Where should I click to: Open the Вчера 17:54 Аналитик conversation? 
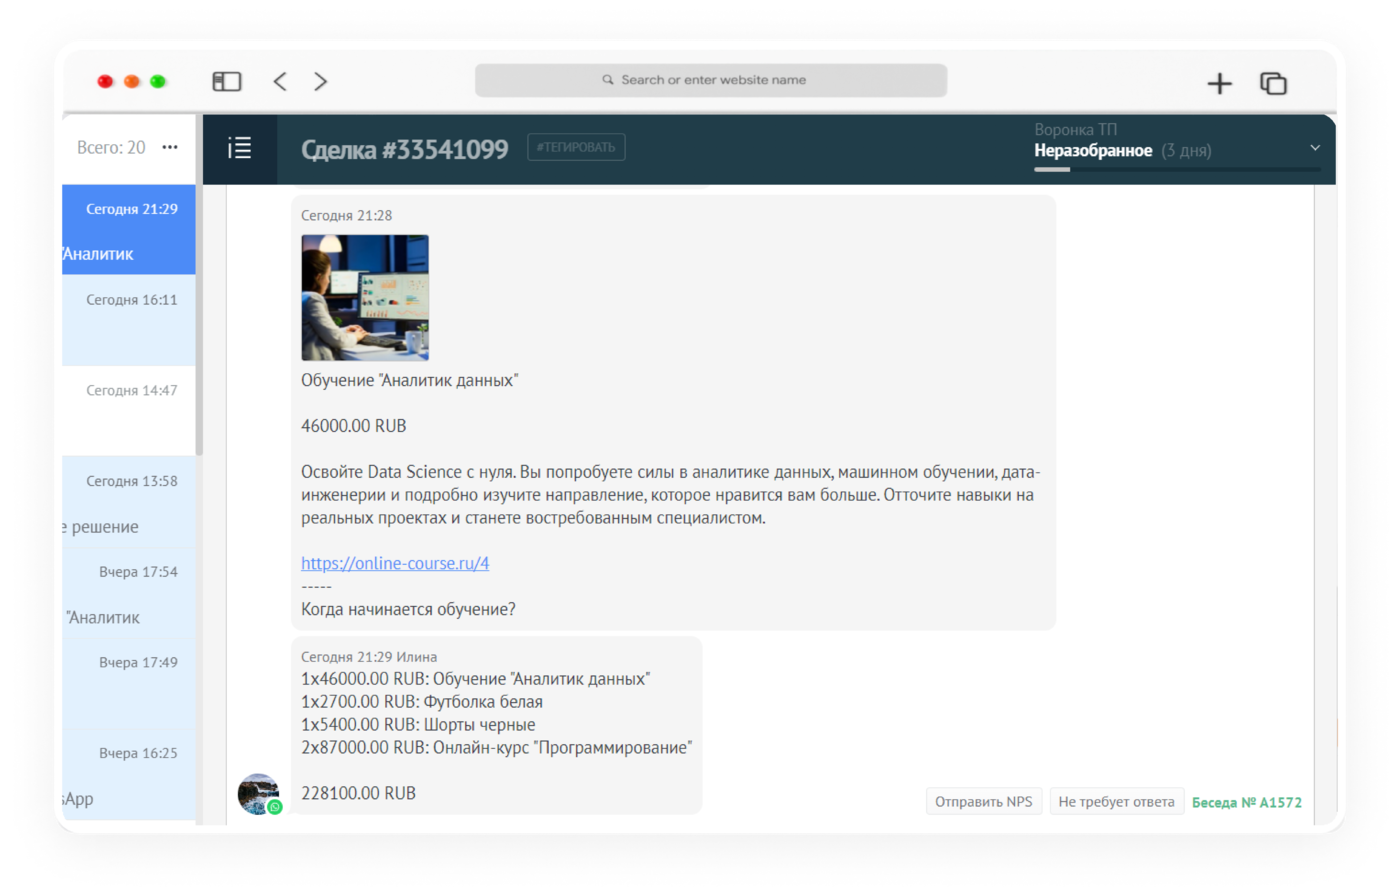129,593
